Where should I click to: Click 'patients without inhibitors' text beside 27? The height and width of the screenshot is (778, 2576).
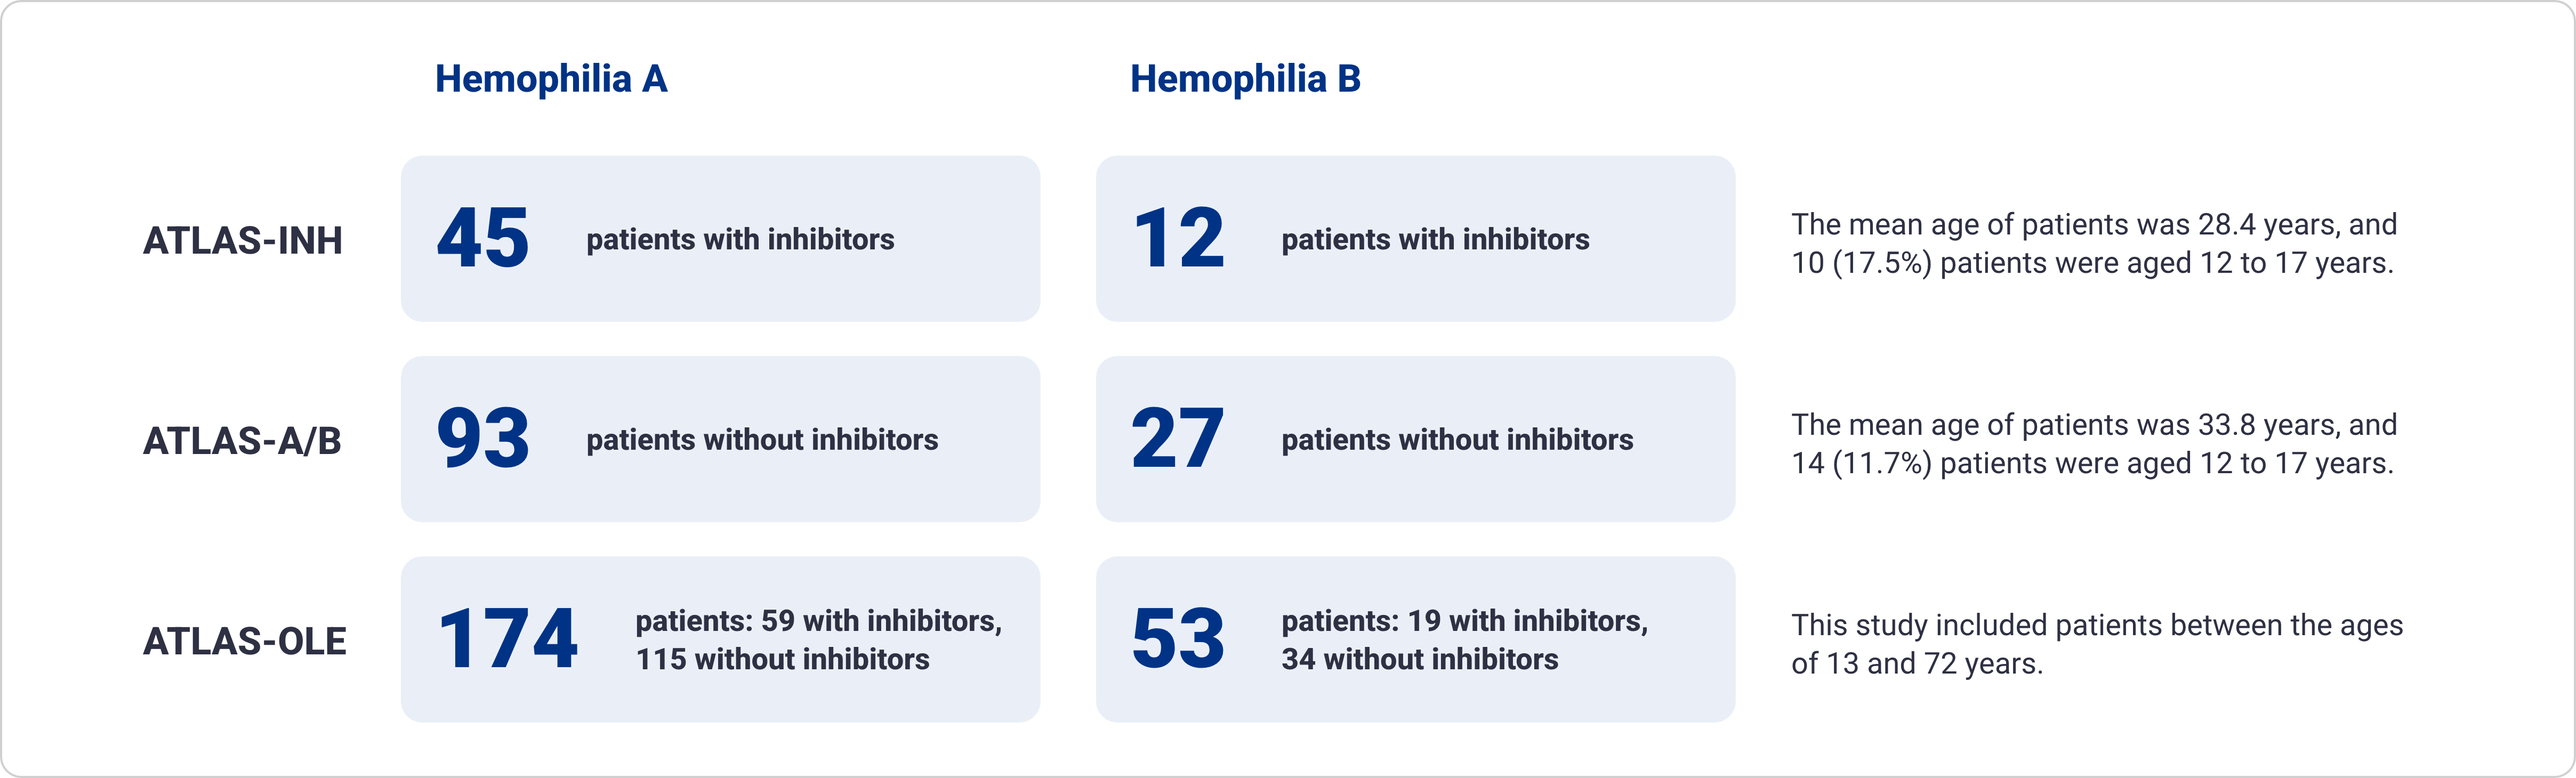1457,440
